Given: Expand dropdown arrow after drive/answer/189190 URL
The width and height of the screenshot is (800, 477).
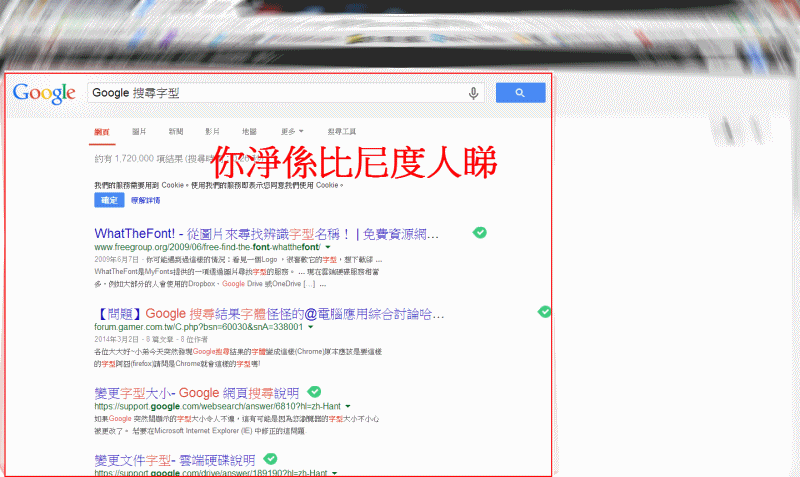Looking at the screenshot, I should pyautogui.click(x=334, y=473).
